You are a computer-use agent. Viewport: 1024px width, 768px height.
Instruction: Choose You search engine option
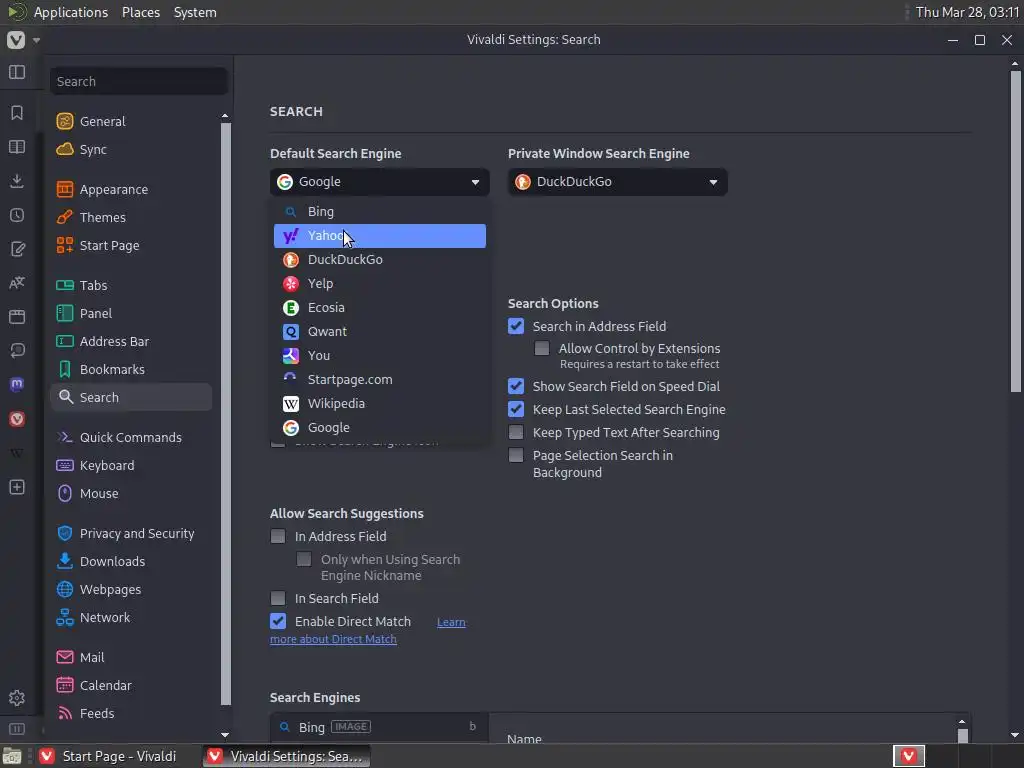pyautogui.click(x=379, y=356)
